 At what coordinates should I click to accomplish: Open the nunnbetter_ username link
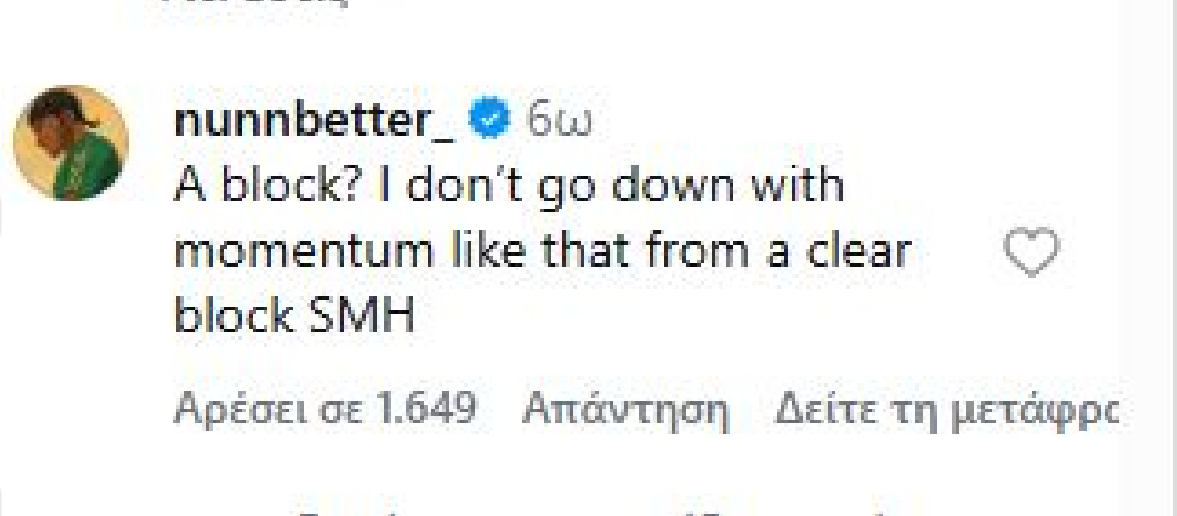(x=314, y=122)
